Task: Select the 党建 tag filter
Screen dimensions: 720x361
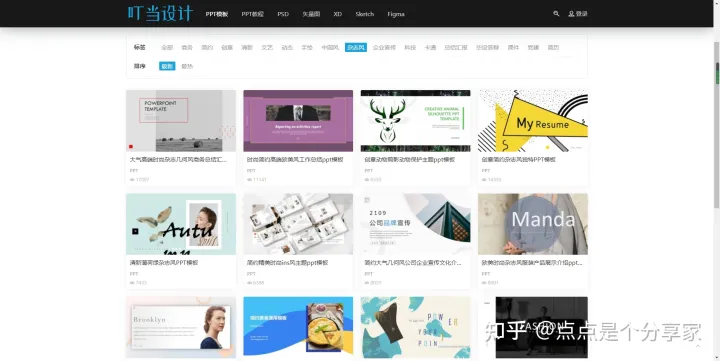Action: point(533,47)
